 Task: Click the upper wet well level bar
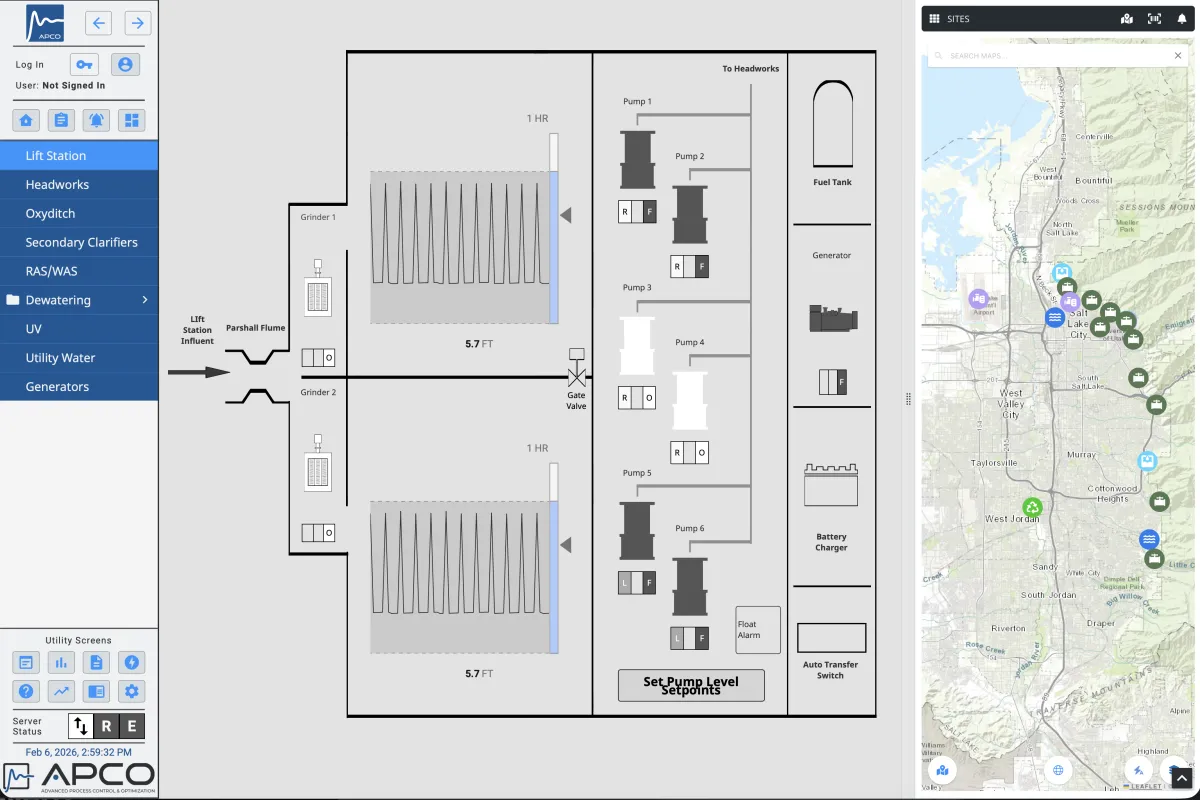coord(553,228)
